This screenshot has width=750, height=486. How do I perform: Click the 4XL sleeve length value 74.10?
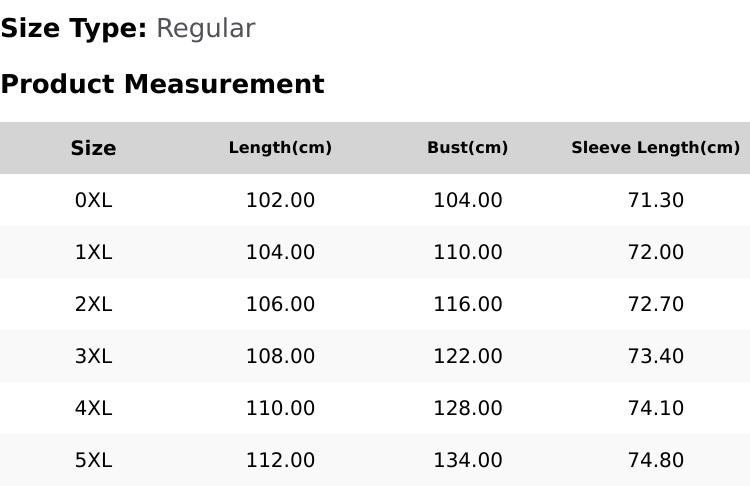pyautogui.click(x=656, y=409)
